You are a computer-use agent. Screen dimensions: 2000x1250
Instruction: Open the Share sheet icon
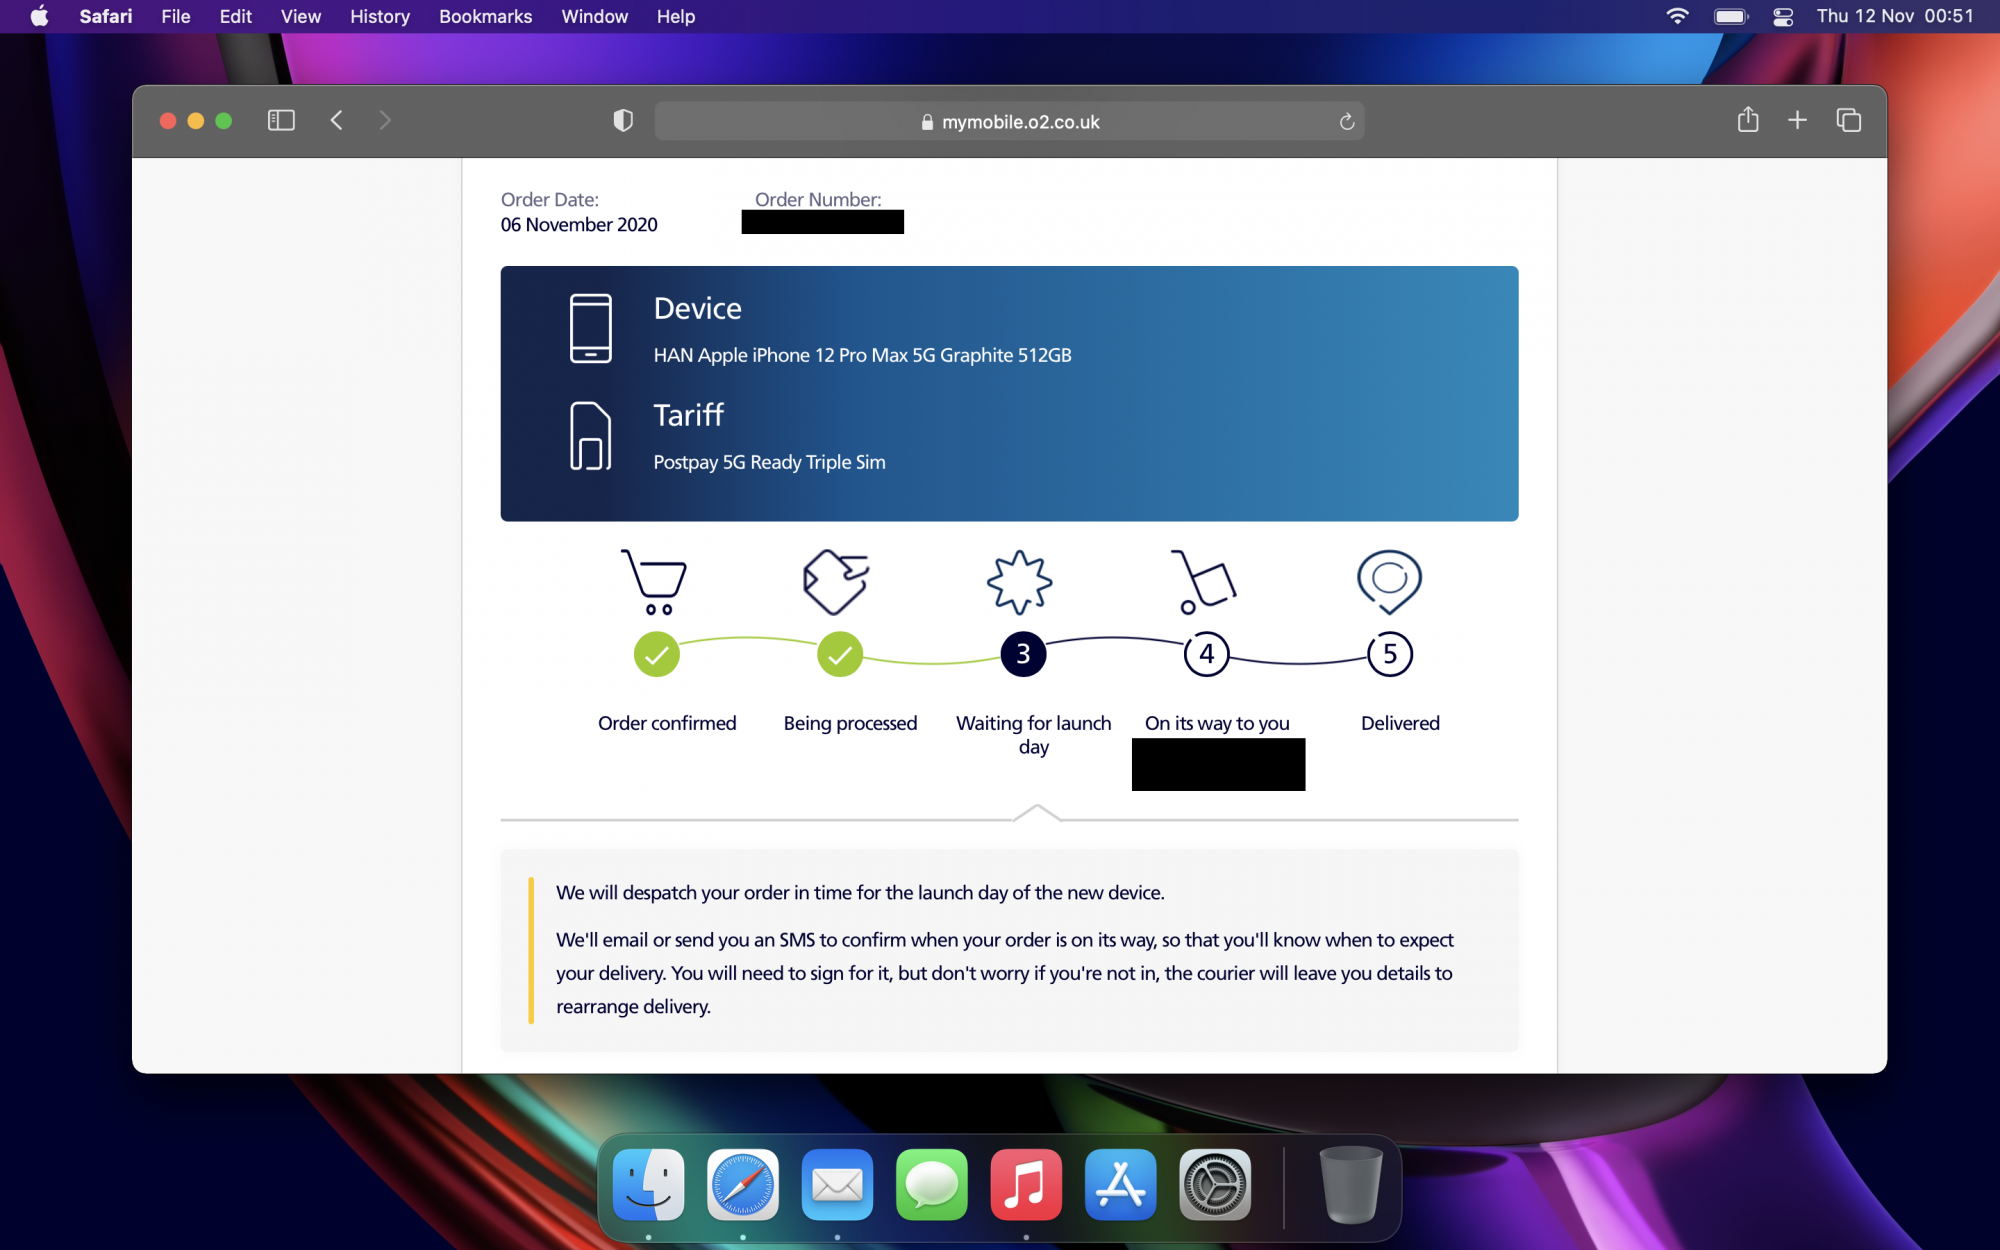(x=1747, y=120)
